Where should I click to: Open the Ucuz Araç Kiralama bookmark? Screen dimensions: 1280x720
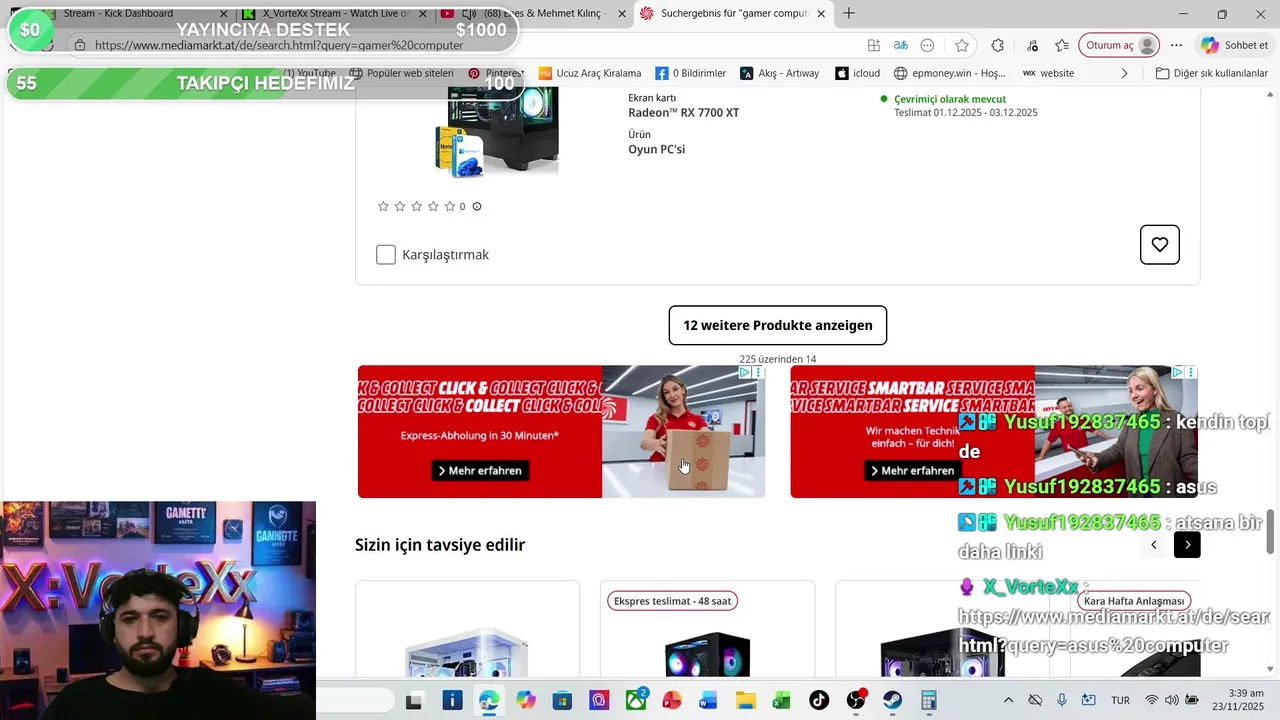coord(590,73)
